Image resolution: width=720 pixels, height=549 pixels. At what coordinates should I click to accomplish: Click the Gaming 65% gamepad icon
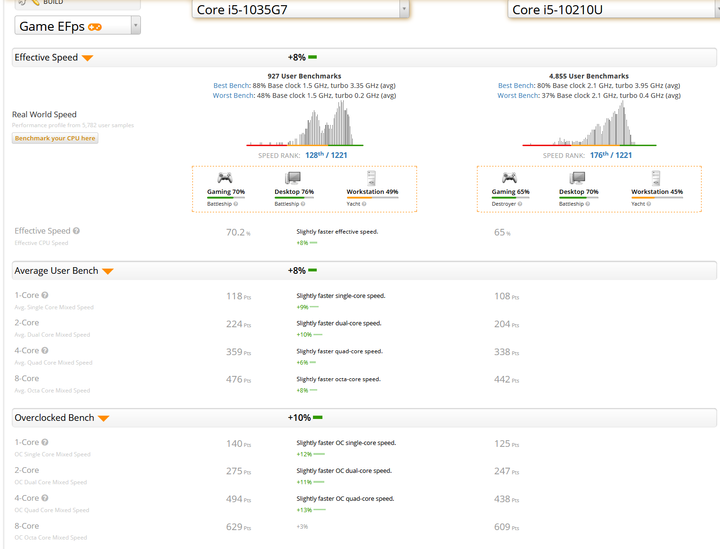click(509, 178)
